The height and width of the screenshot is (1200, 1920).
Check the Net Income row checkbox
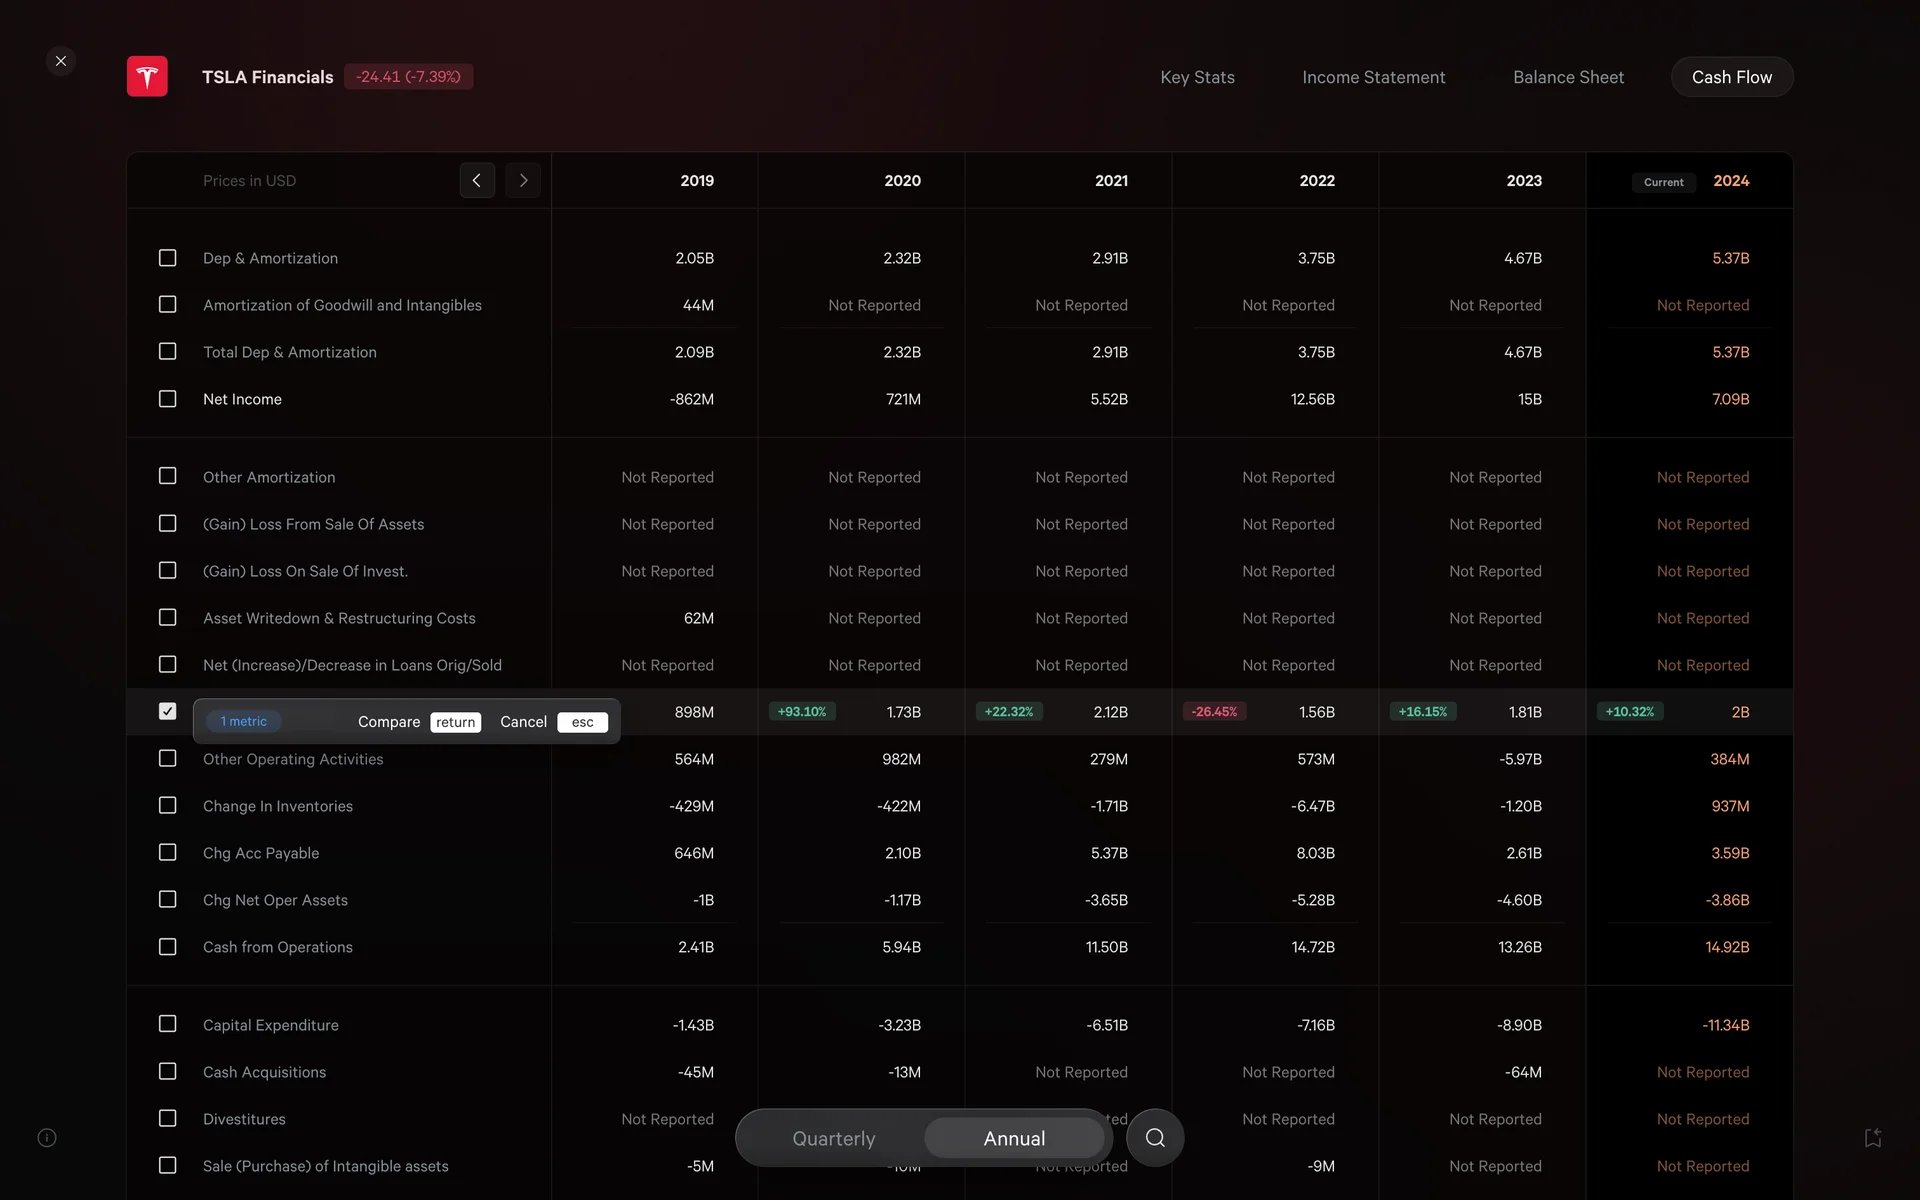click(x=168, y=399)
